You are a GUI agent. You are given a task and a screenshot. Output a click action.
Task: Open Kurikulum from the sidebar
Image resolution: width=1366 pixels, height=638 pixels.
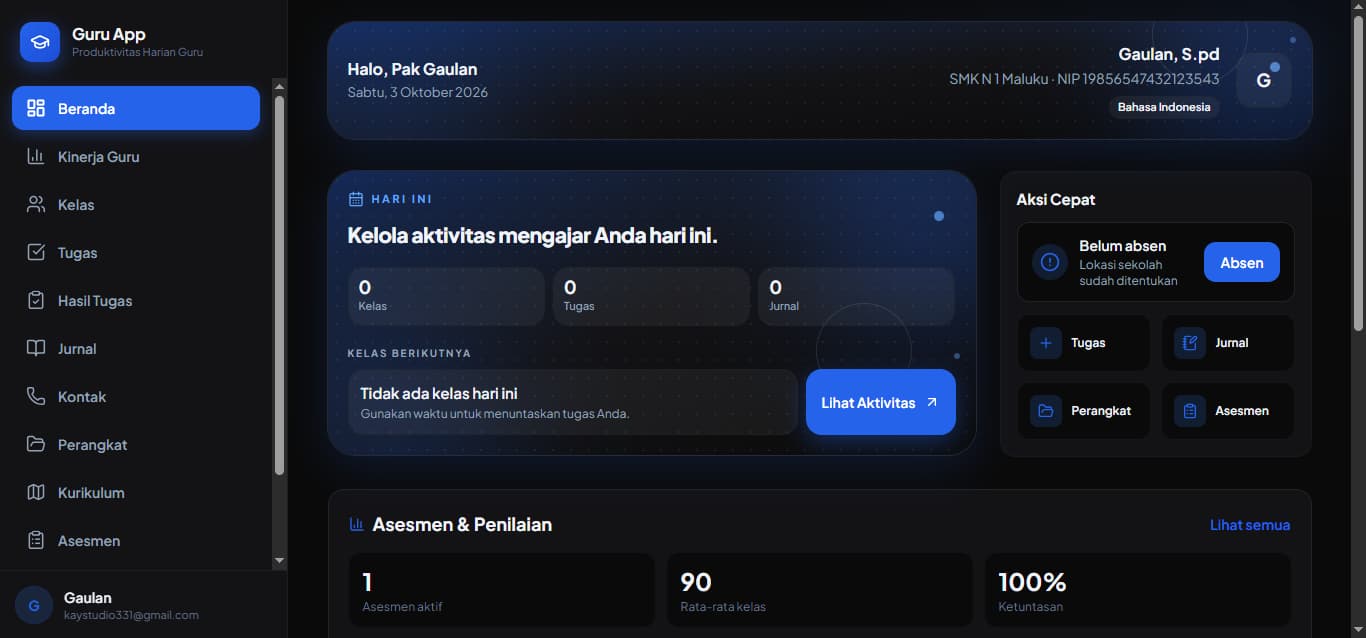point(136,492)
